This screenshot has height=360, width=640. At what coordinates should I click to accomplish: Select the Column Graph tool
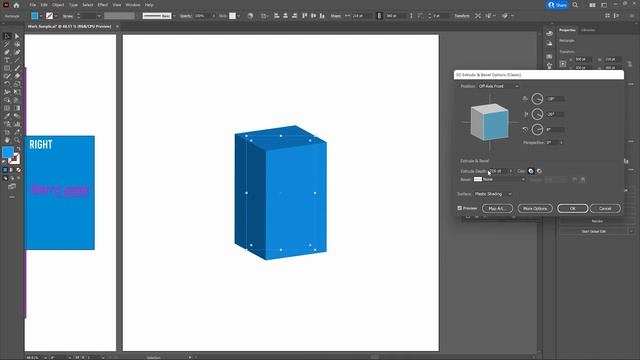click(x=17, y=124)
